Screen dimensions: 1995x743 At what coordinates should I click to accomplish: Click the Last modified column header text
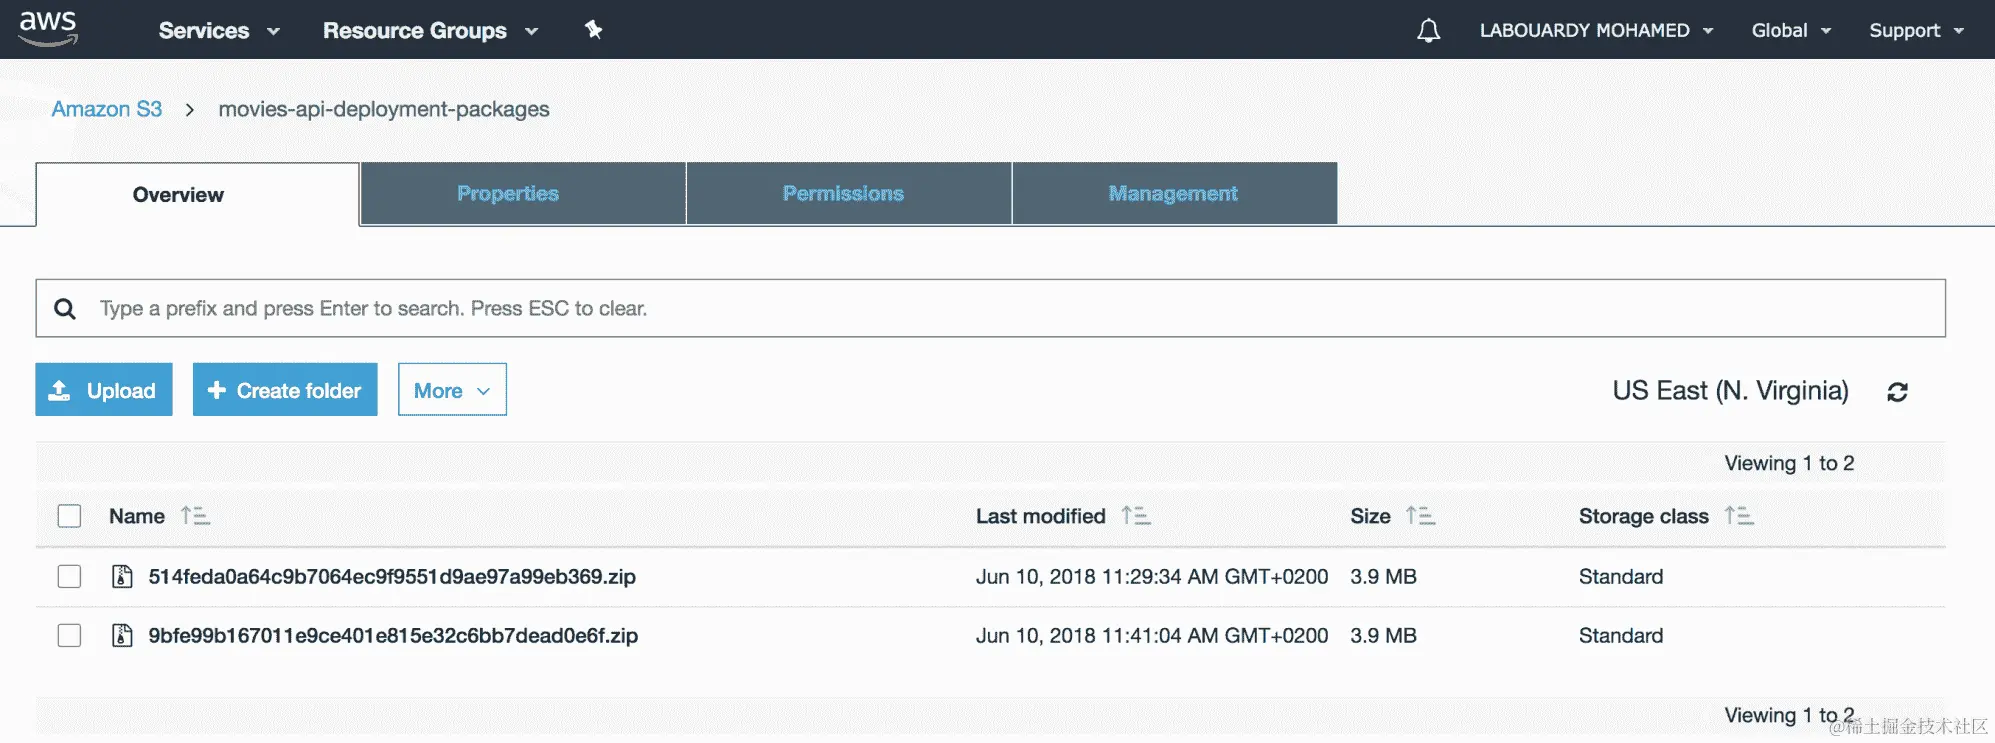pos(1041,516)
